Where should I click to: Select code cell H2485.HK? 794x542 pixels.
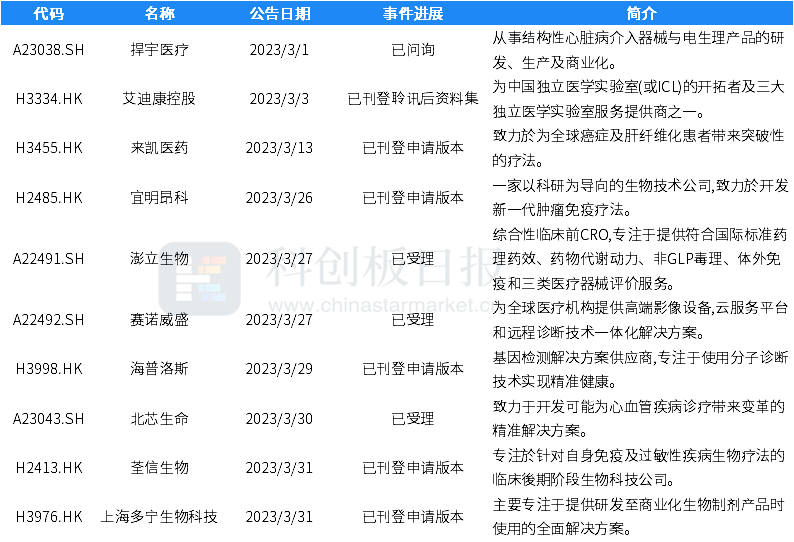[x=49, y=198]
